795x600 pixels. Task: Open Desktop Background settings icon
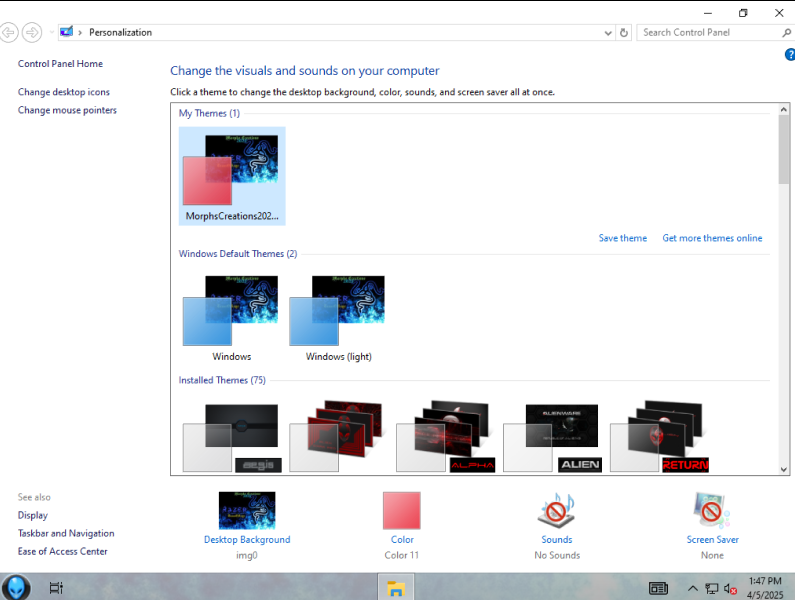247,510
